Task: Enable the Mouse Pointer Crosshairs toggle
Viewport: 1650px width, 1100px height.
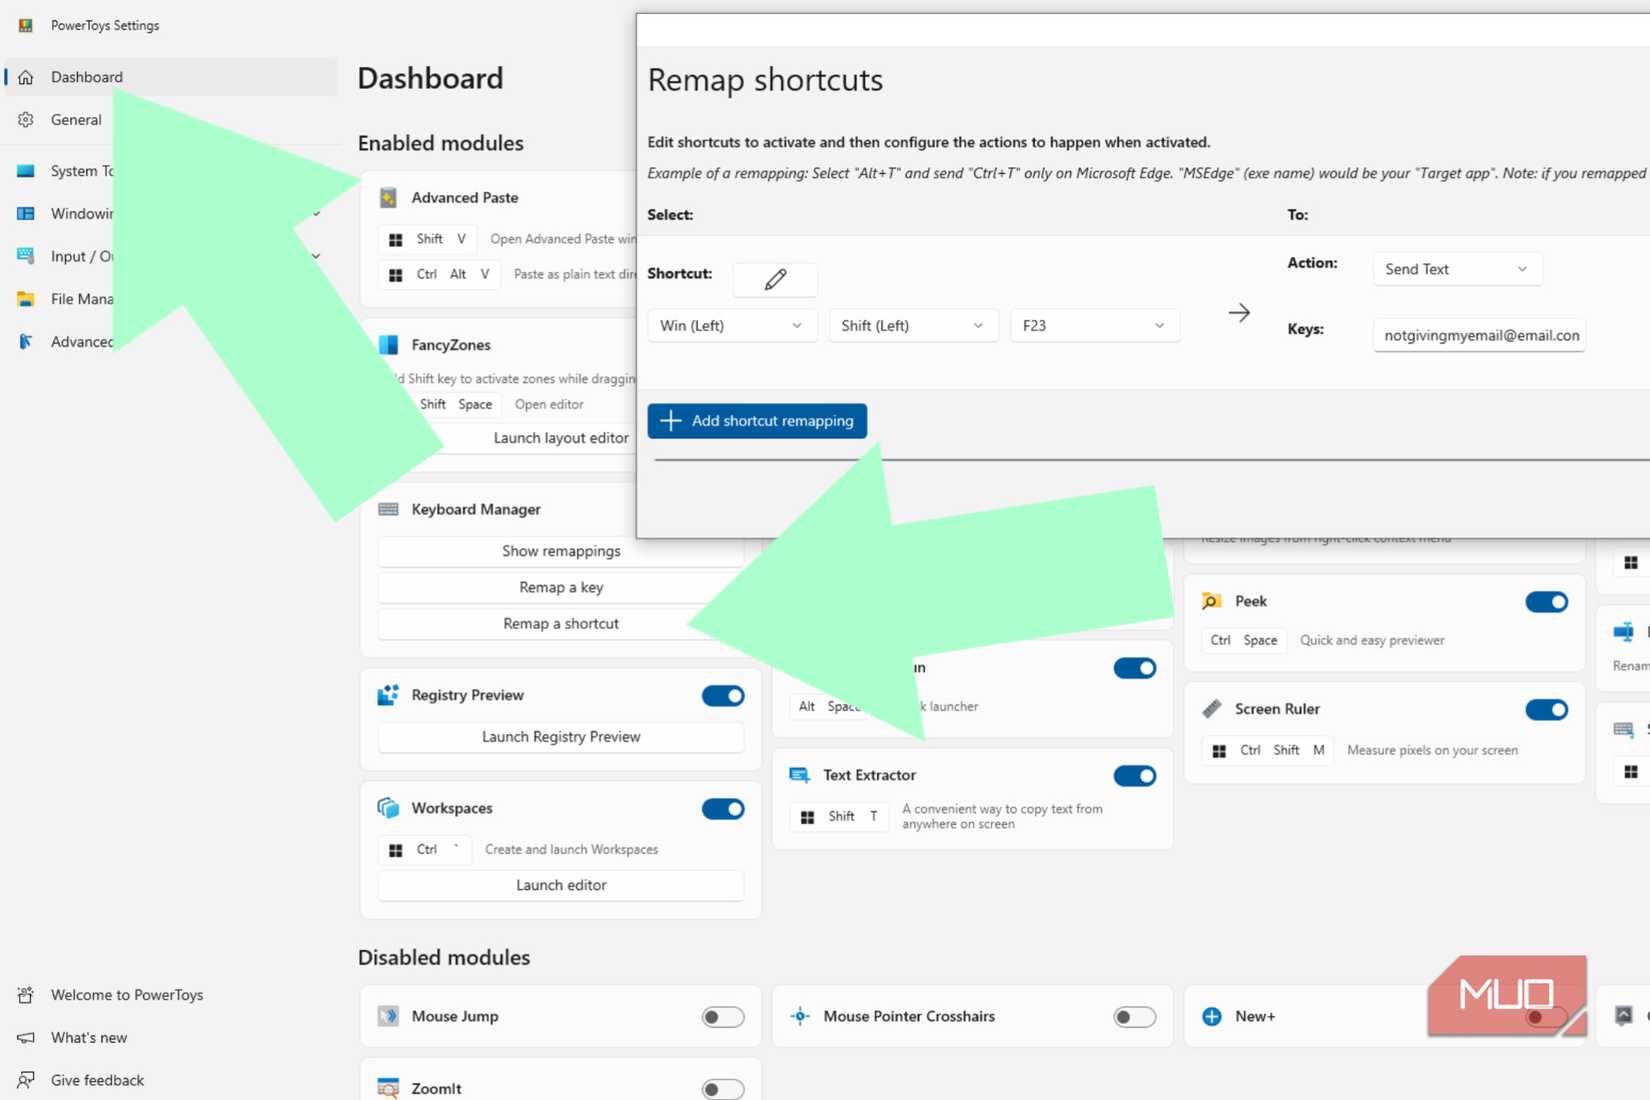Action: pyautogui.click(x=1135, y=1017)
